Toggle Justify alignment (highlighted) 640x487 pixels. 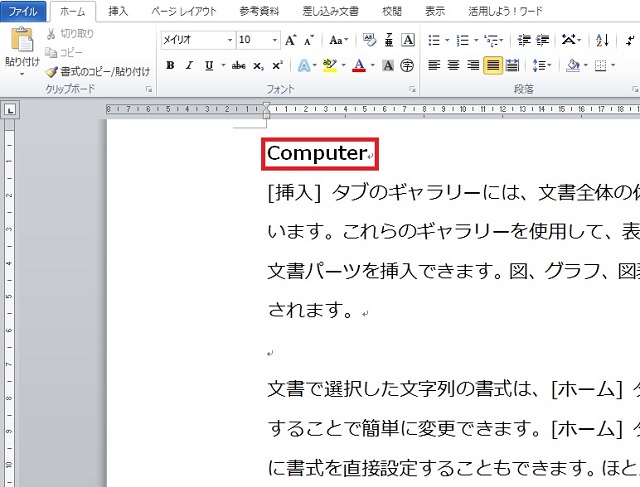point(493,65)
